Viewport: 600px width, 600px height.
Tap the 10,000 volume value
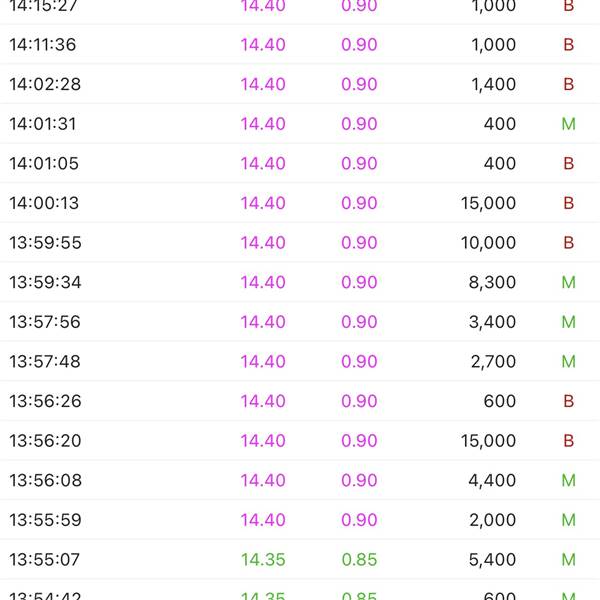(x=488, y=243)
